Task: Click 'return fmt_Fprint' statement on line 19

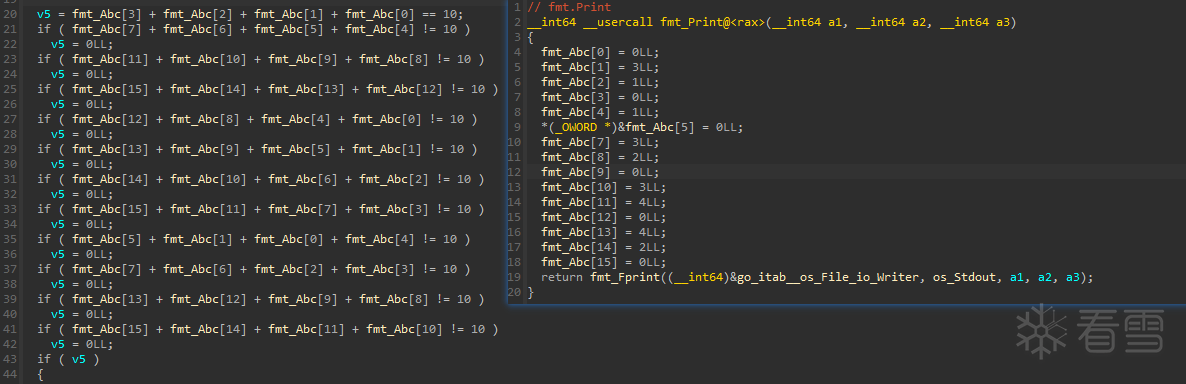Action: 817,277
